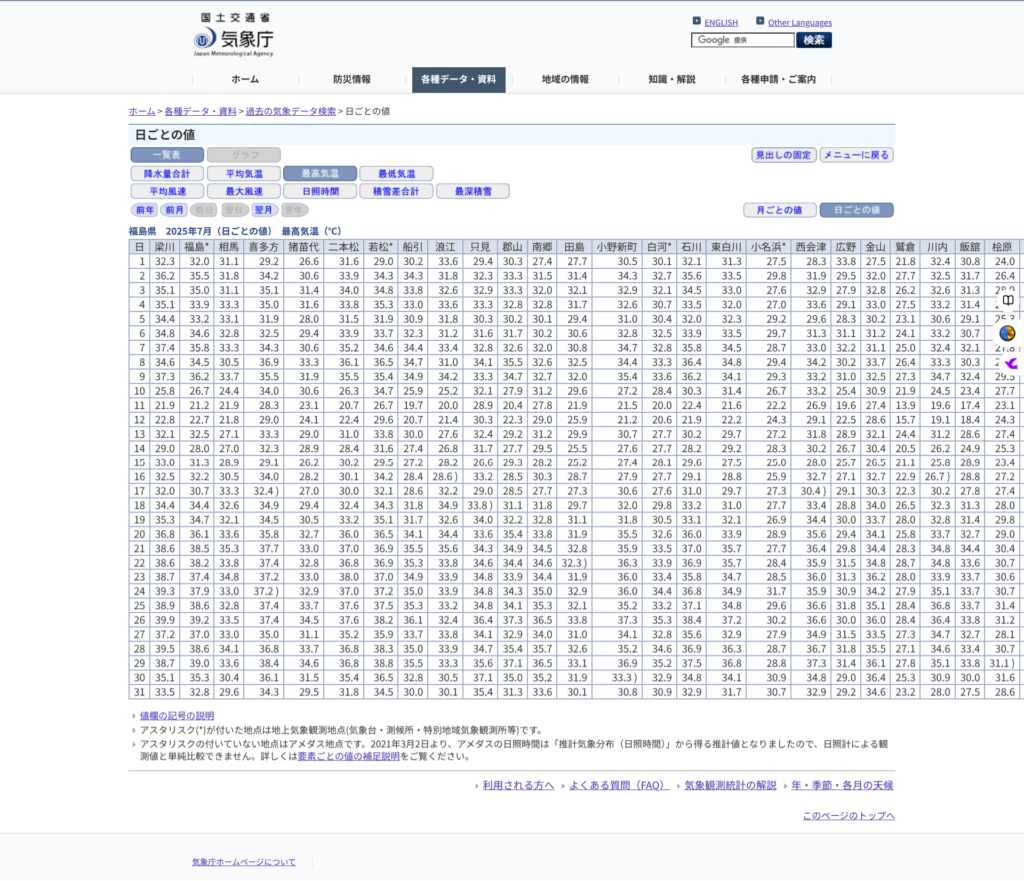The height and width of the screenshot is (881, 1024).
Task: Click the floating colorful brain icon
Action: tap(1008, 333)
